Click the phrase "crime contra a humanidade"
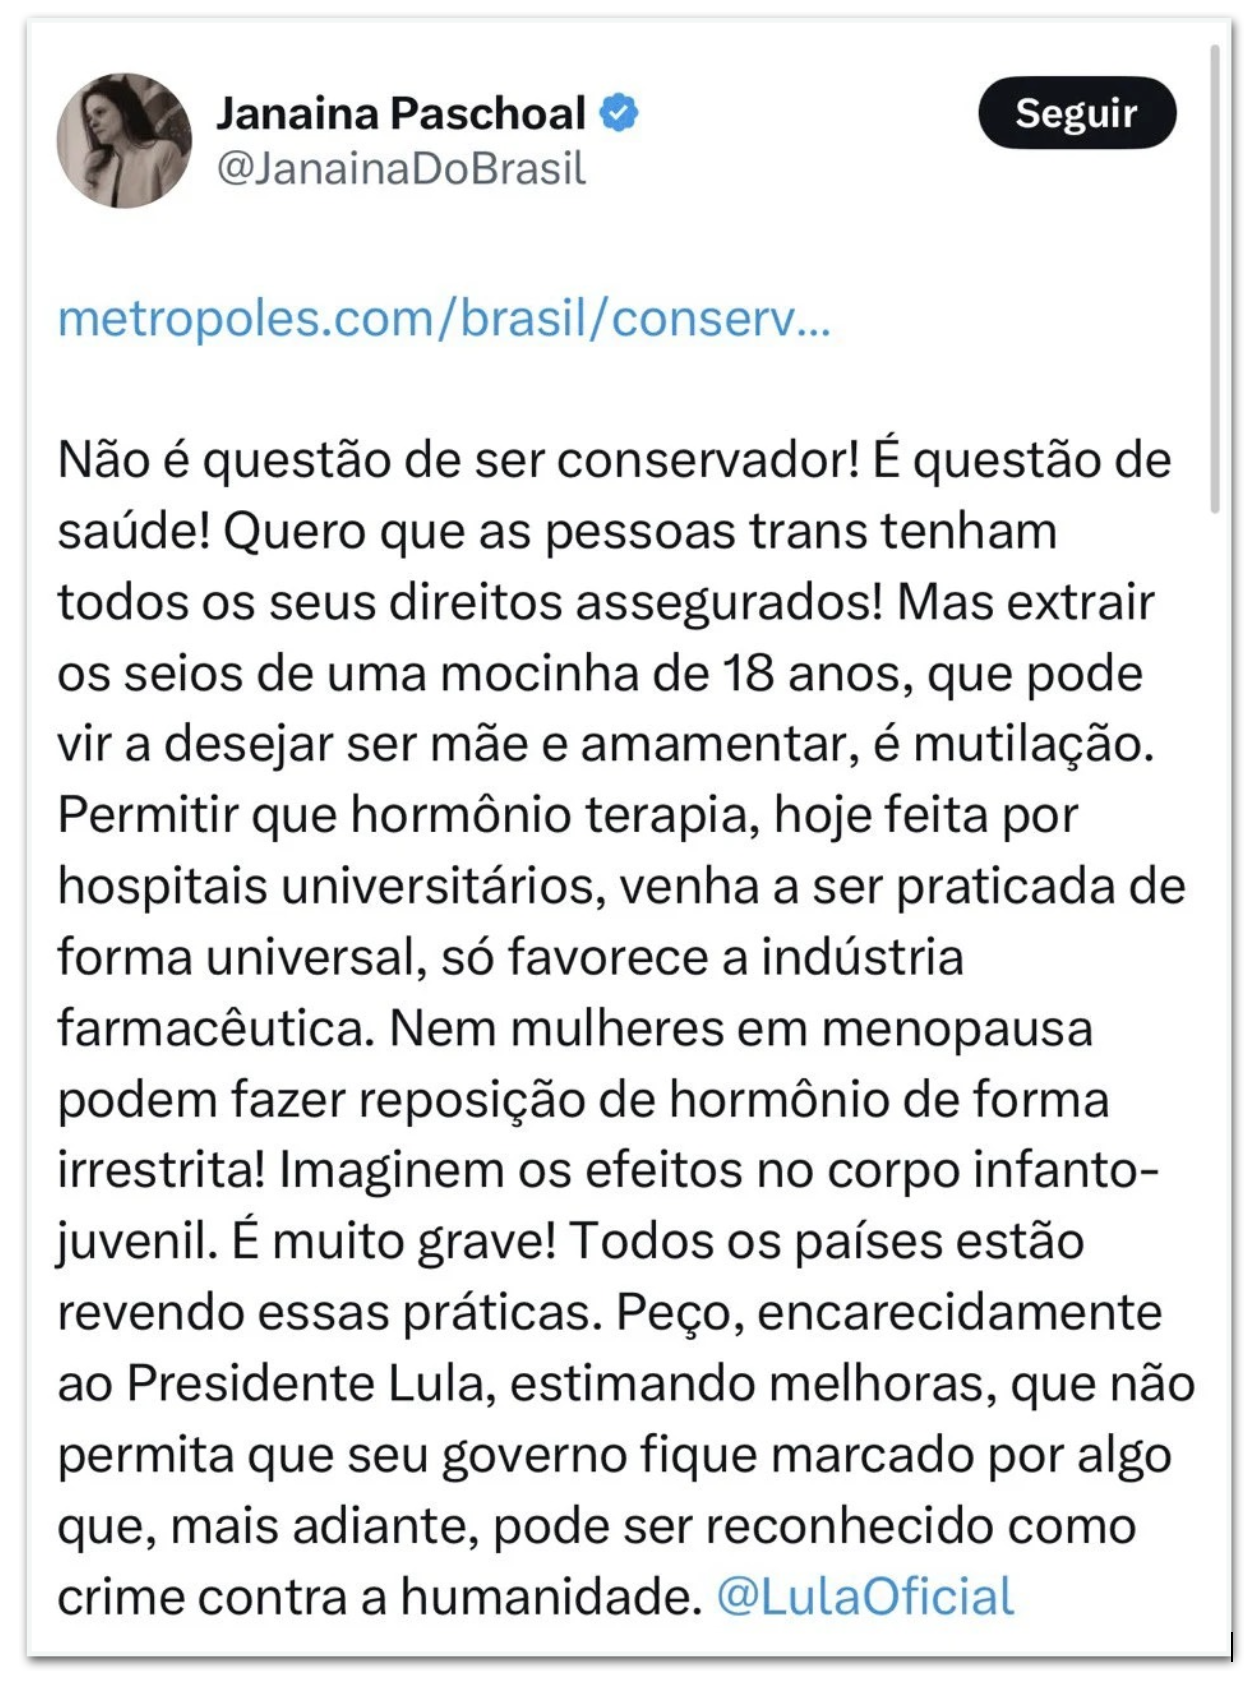 [379, 1597]
